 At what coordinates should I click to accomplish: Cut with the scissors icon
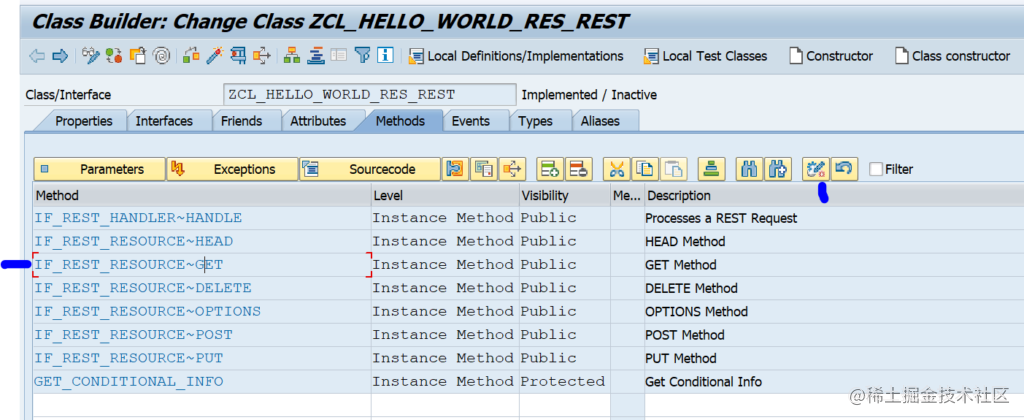point(616,169)
